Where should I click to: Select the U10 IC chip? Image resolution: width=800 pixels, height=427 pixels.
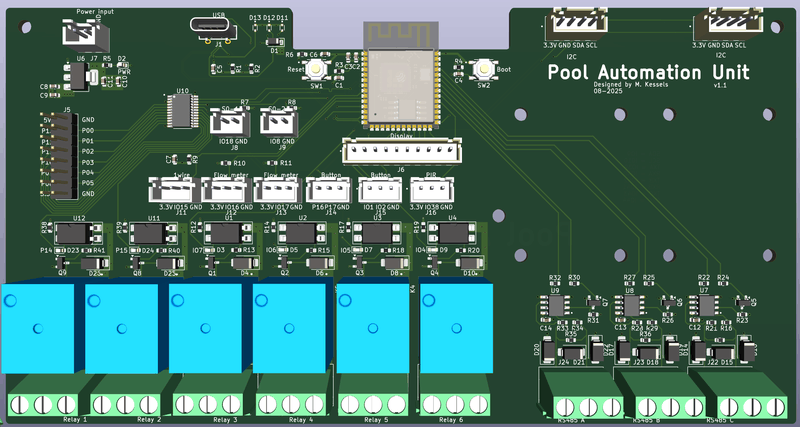click(183, 111)
